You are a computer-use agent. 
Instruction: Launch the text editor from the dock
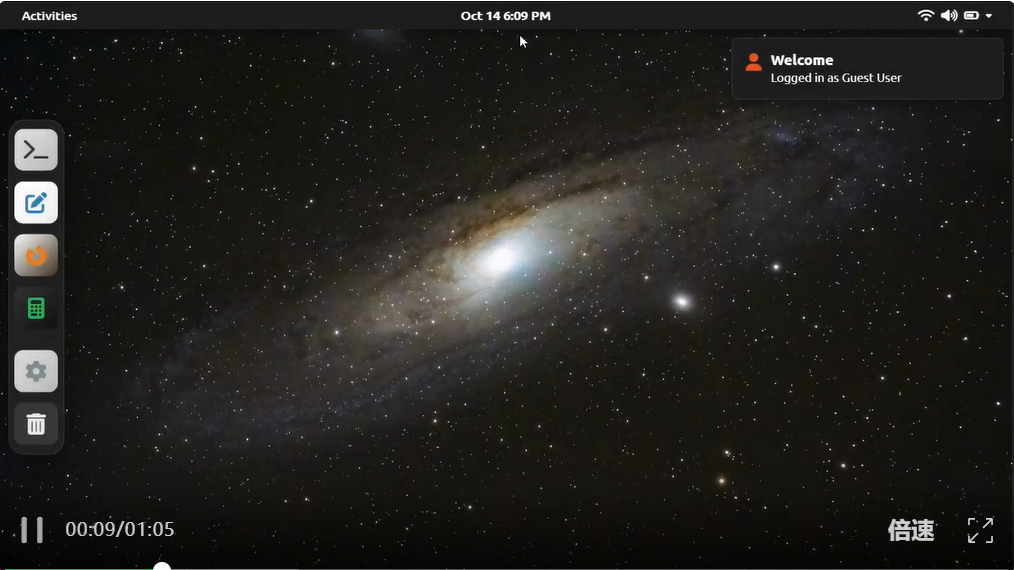pyautogui.click(x=36, y=203)
